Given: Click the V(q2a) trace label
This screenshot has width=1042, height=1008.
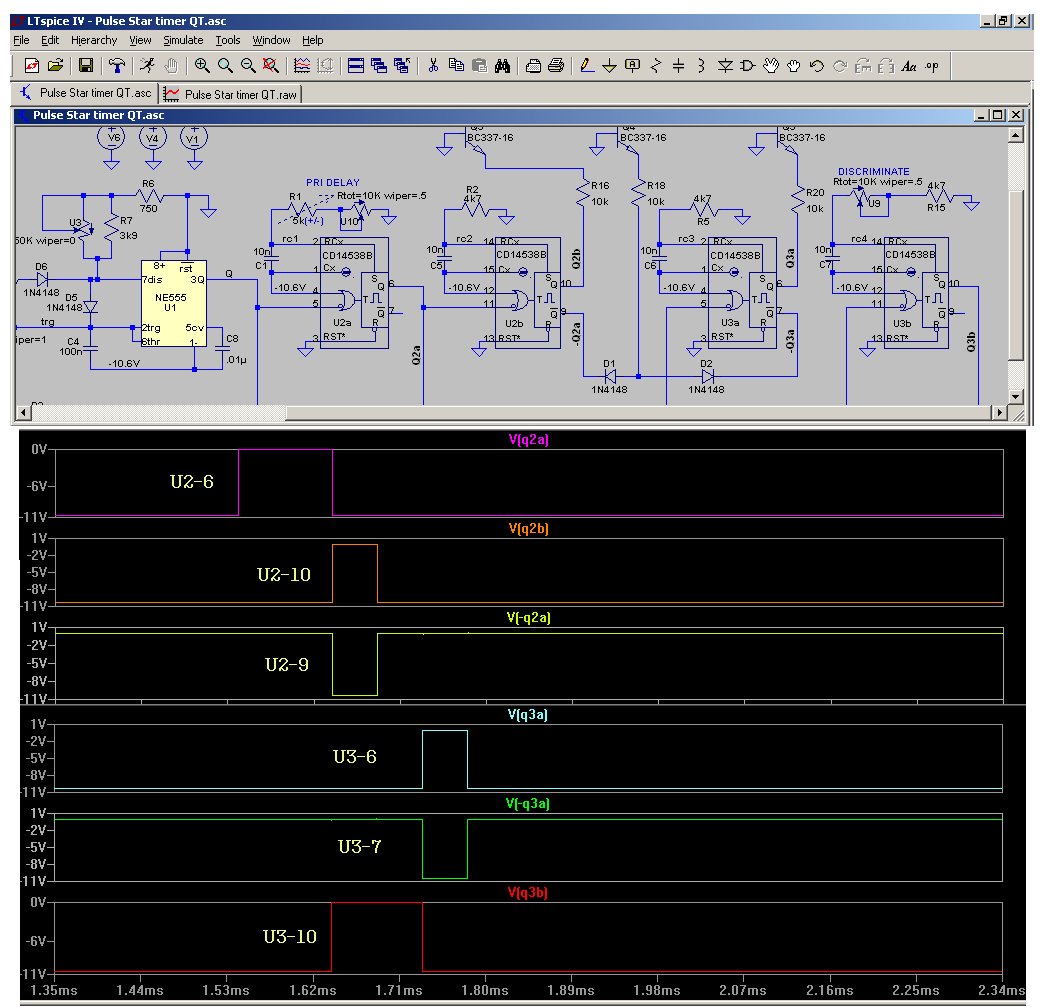Looking at the screenshot, I should (x=529, y=441).
